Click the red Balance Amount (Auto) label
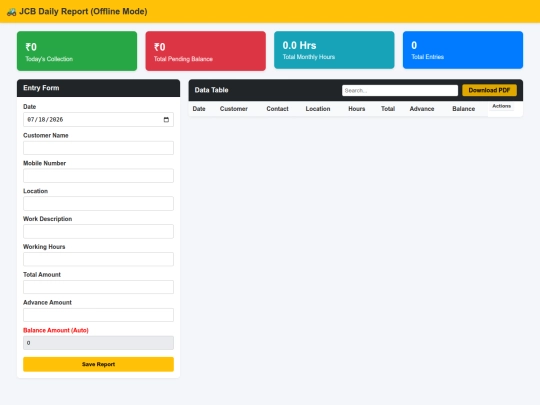The width and height of the screenshot is (540, 405). coord(56,330)
